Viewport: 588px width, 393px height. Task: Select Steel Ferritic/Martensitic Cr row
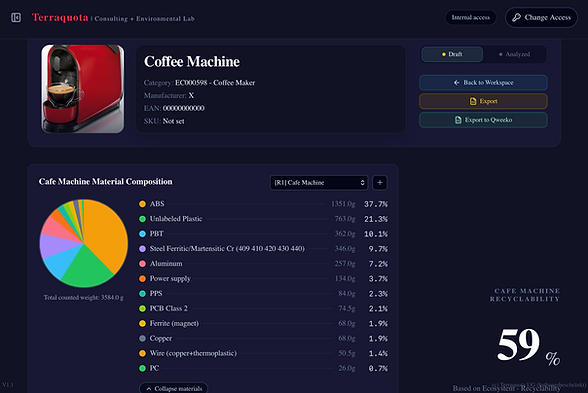pyautogui.click(x=263, y=249)
